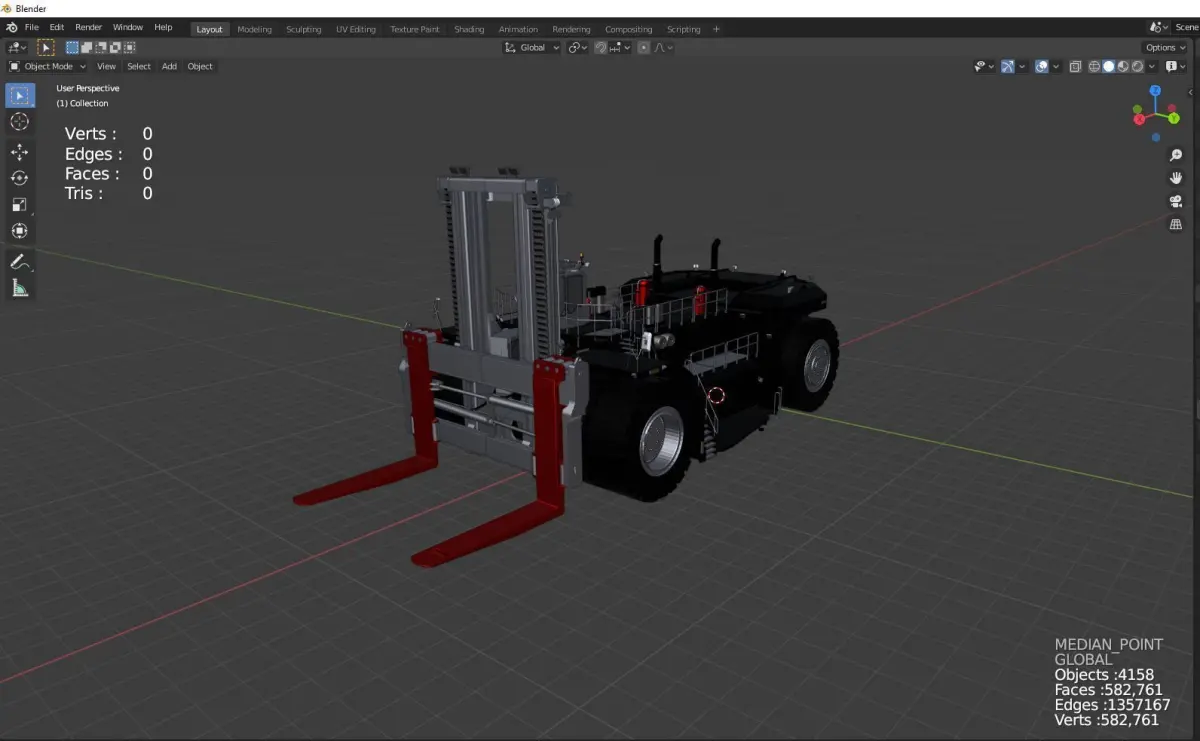Toggle X-ray mode
The width and height of the screenshot is (1200, 741).
[x=1075, y=66]
